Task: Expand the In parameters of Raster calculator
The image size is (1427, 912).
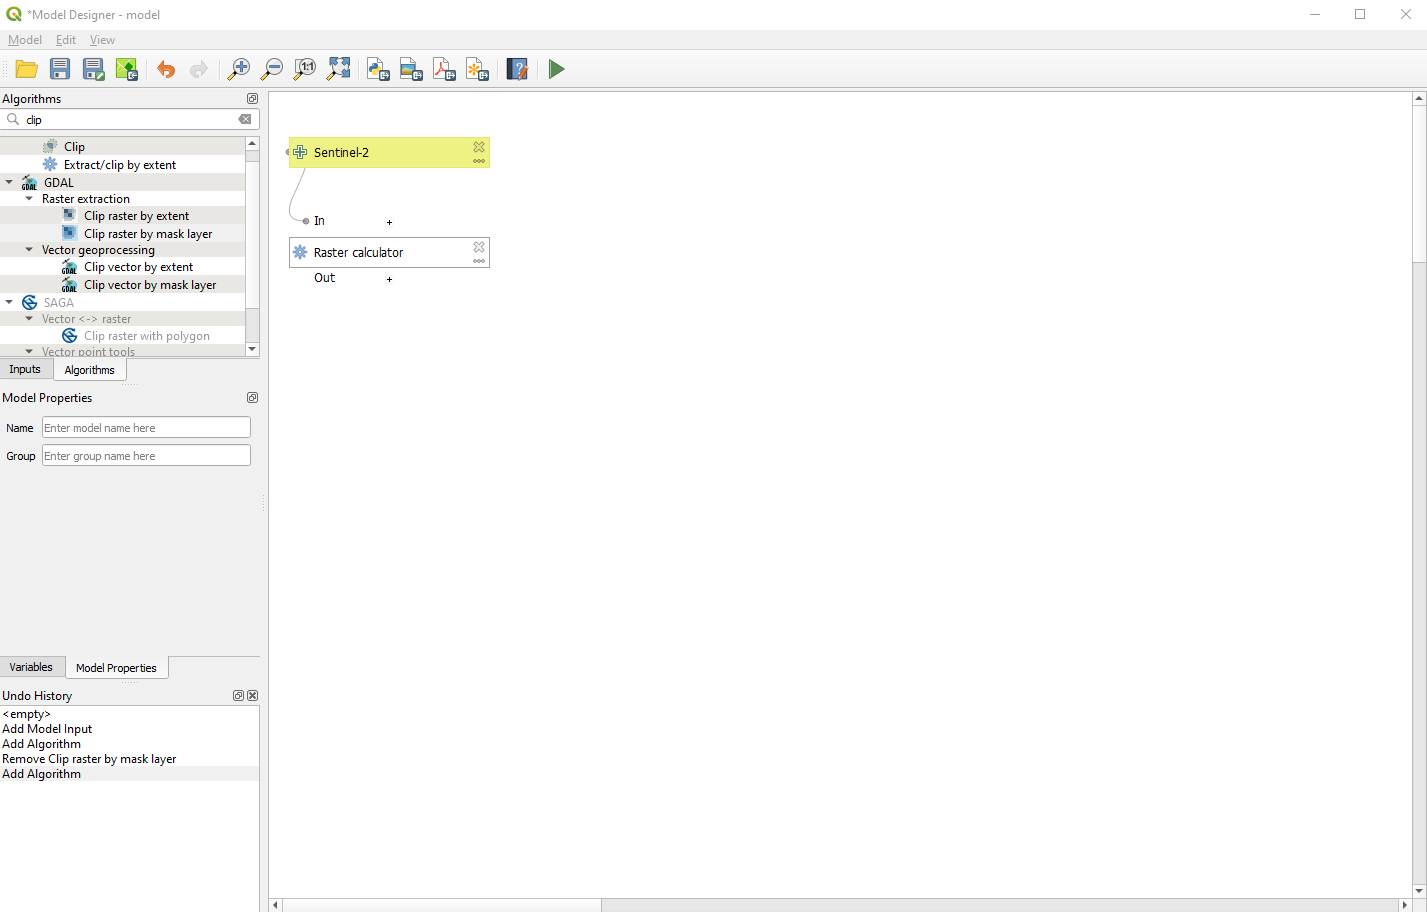Action: [x=389, y=222]
